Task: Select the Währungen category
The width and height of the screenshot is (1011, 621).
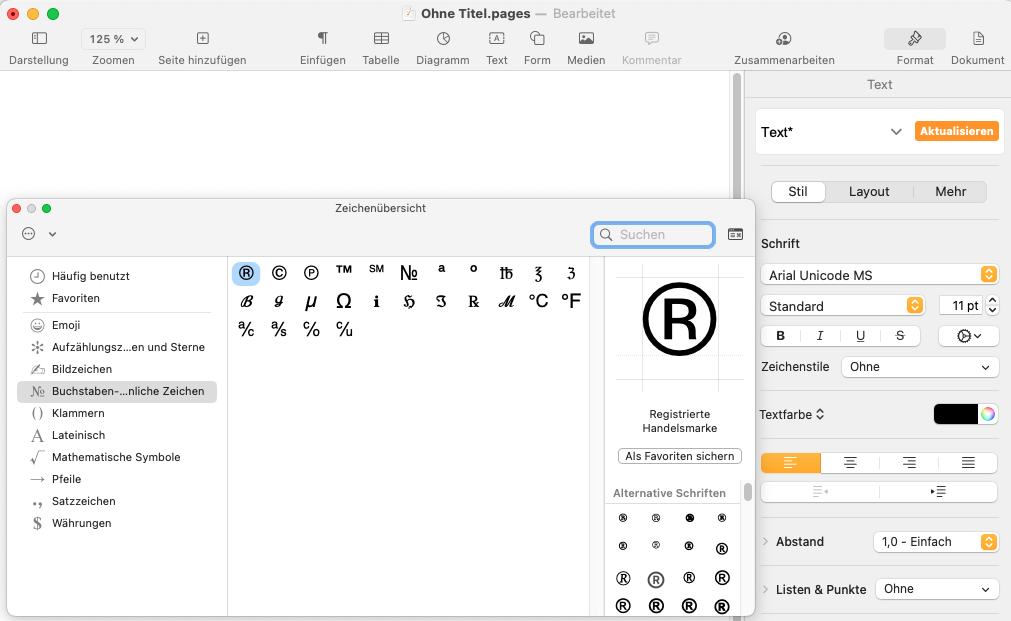Action: (x=81, y=523)
